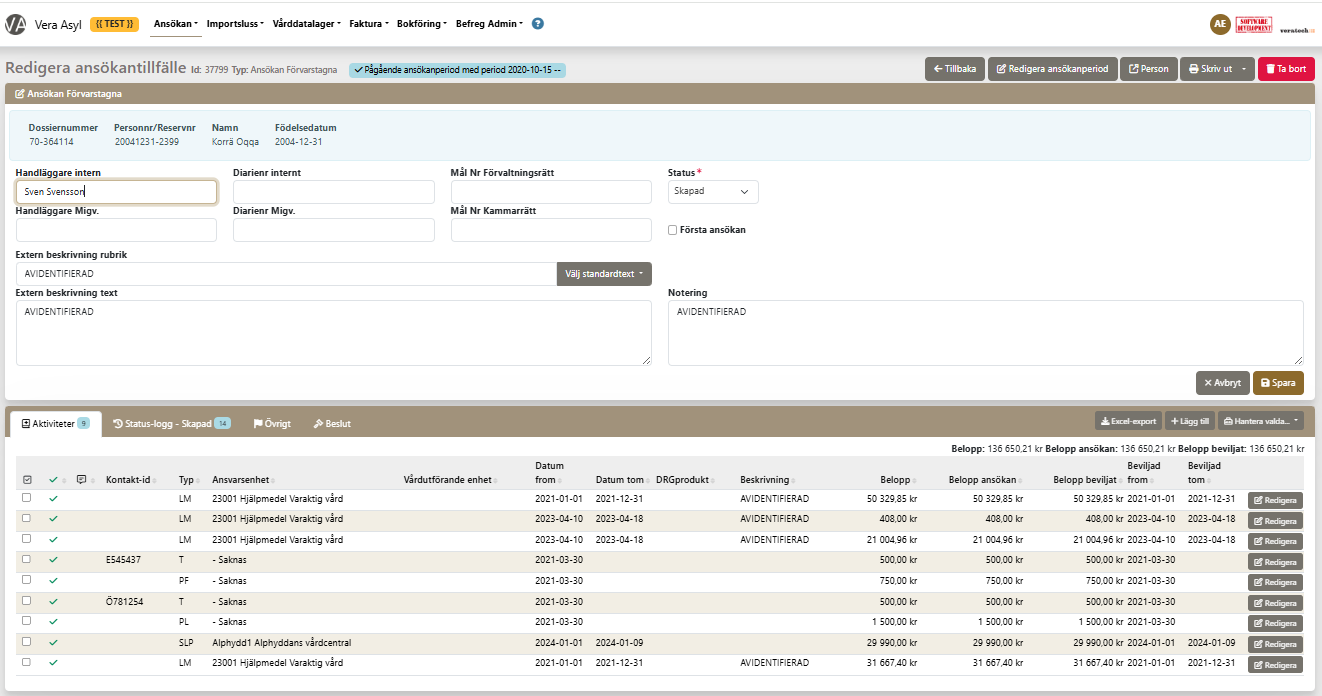Screen dimensions: 1322x696
Task: Tick the Första ansökan checkbox
Action: [673, 230]
